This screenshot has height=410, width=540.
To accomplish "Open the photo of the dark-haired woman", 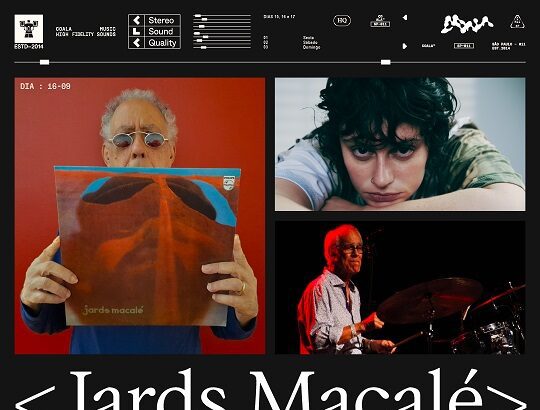I will pyautogui.click(x=400, y=144).
